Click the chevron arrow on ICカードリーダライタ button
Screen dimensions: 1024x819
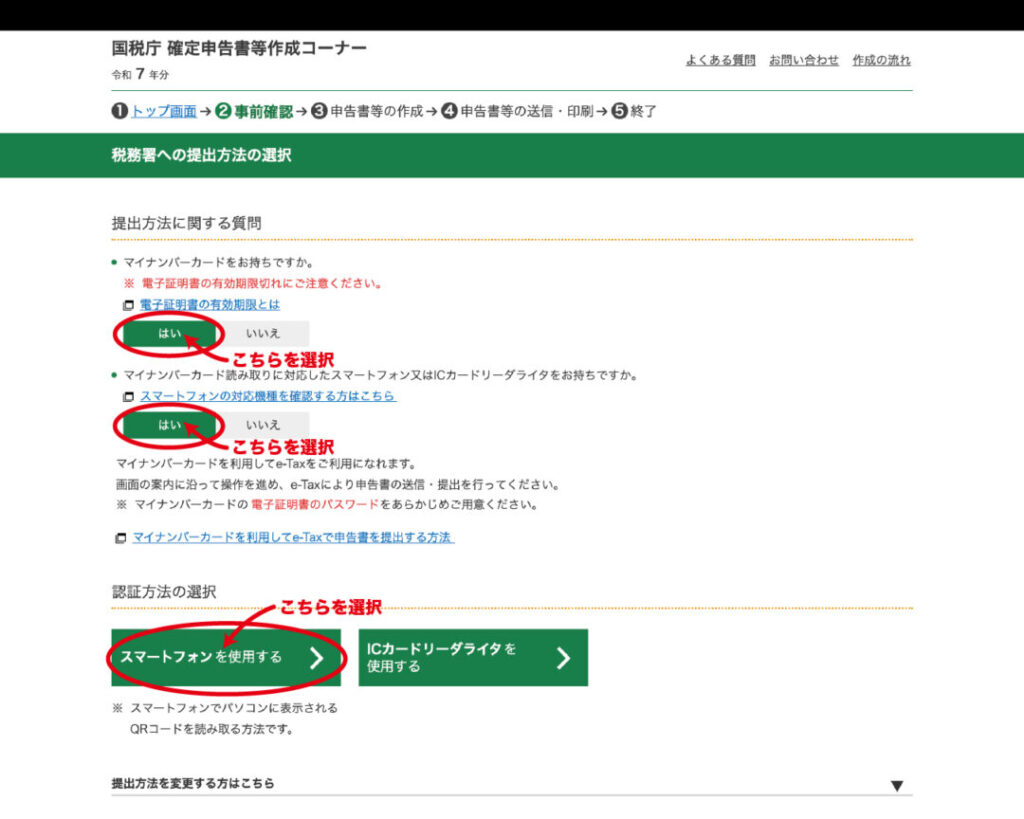(x=563, y=658)
